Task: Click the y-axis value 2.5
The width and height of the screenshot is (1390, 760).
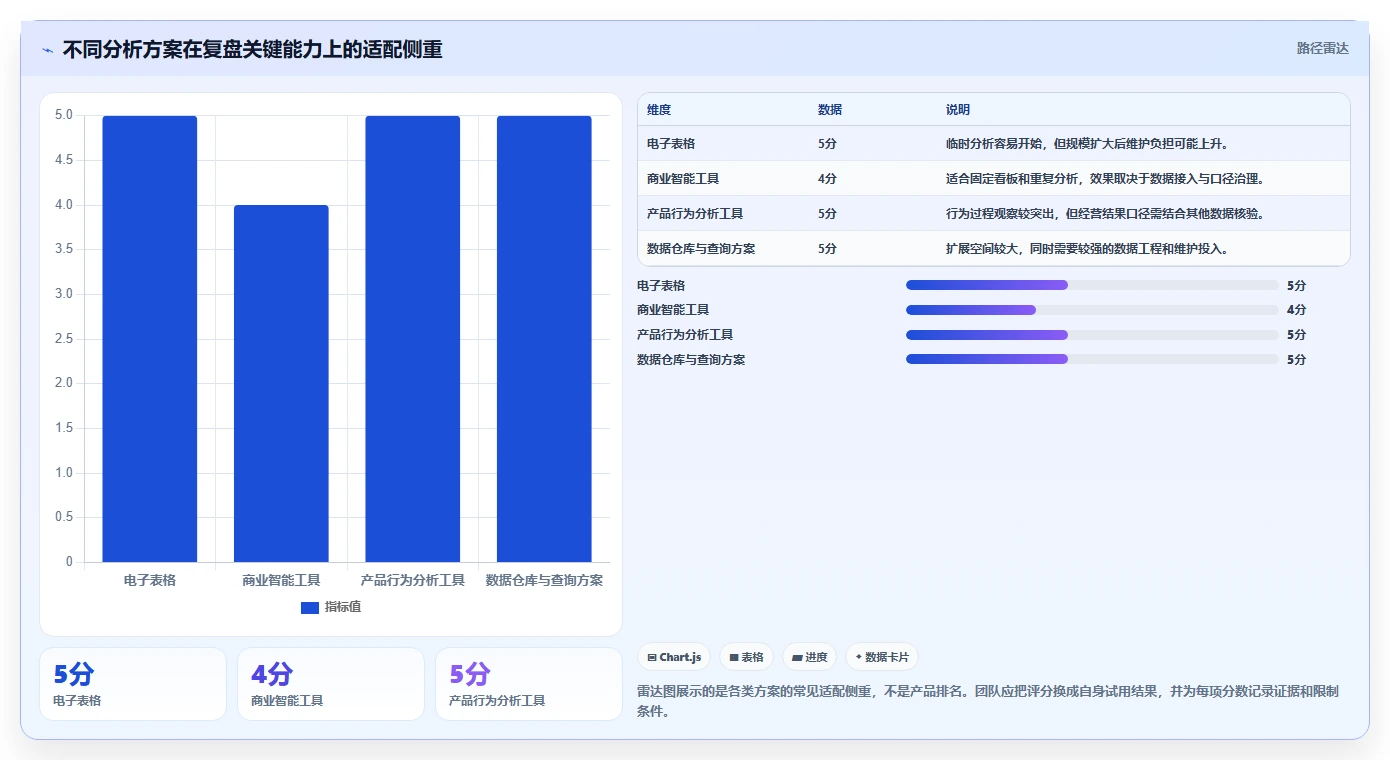Action: pyautogui.click(x=64, y=339)
